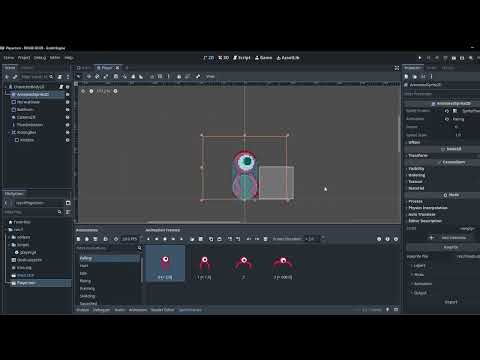Select the Running animation in list
This screenshot has height=360, width=480.
pos(109,289)
